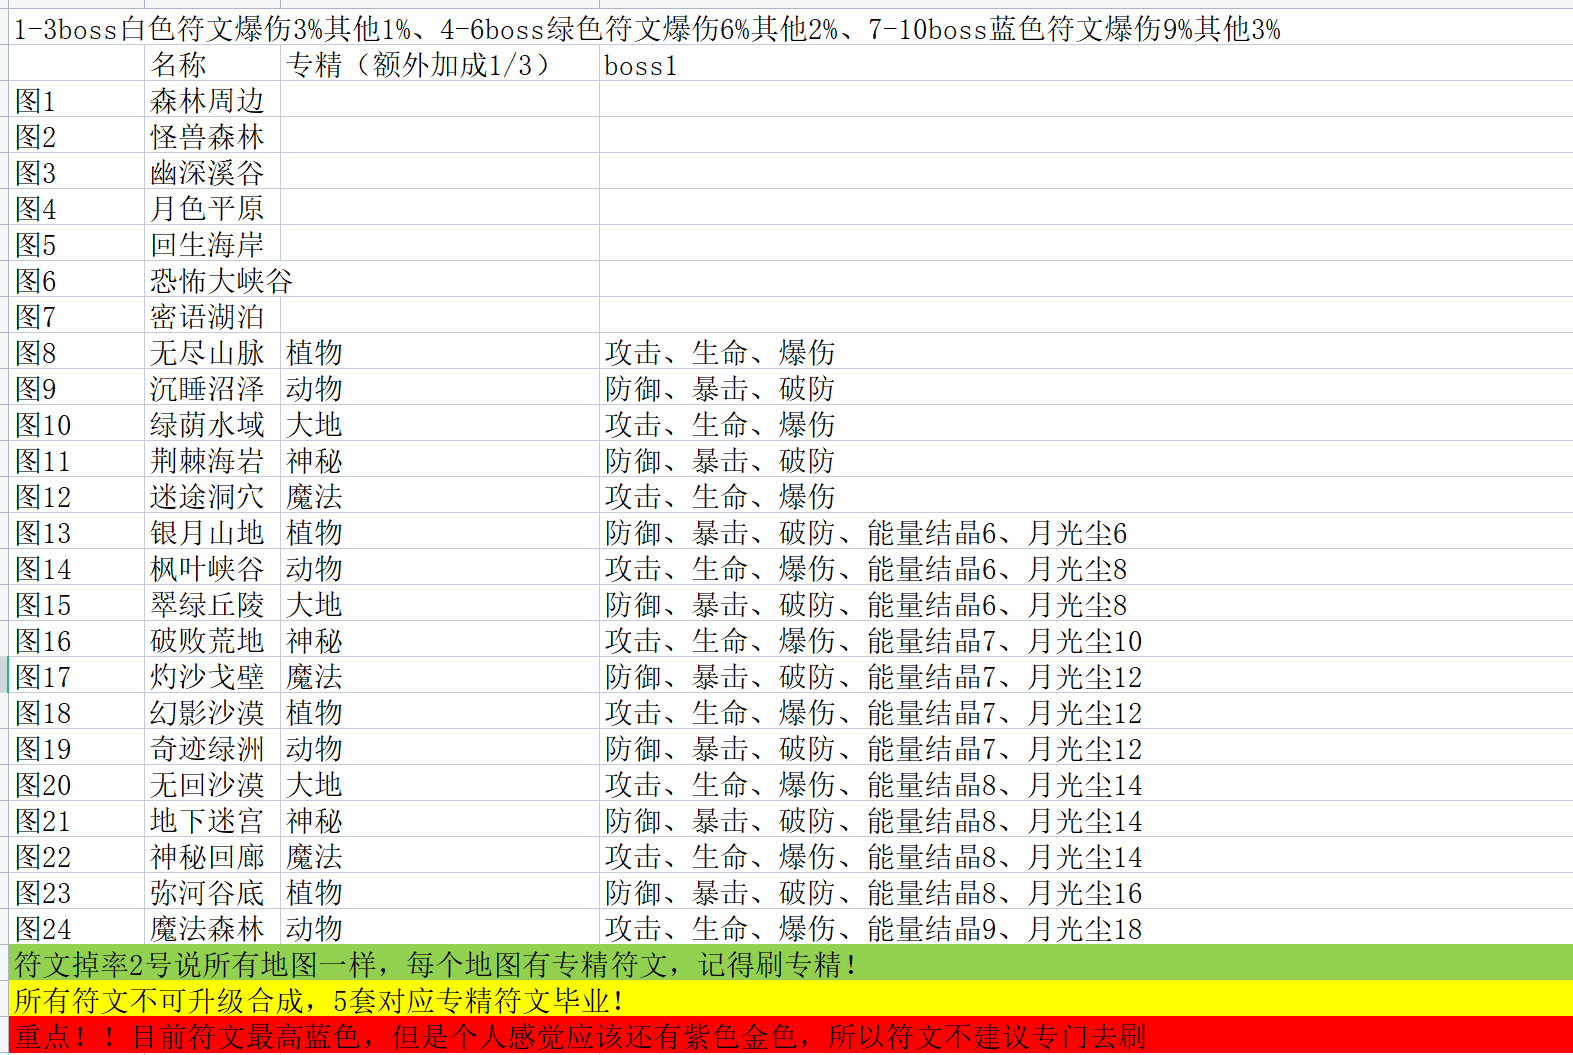This screenshot has width=1573, height=1055.
Task: Select the cell '迷途洞穴'
Action: pyautogui.click(x=213, y=495)
